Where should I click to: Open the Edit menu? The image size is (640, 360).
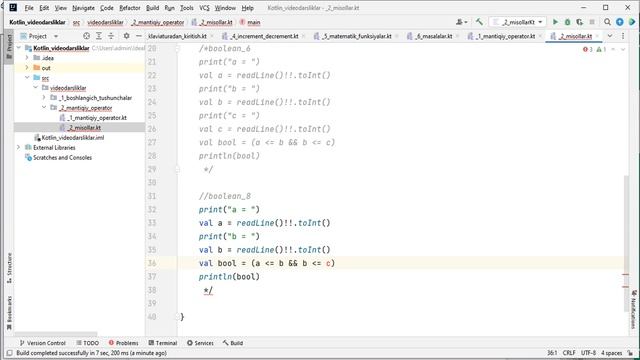pyautogui.click(x=44, y=8)
